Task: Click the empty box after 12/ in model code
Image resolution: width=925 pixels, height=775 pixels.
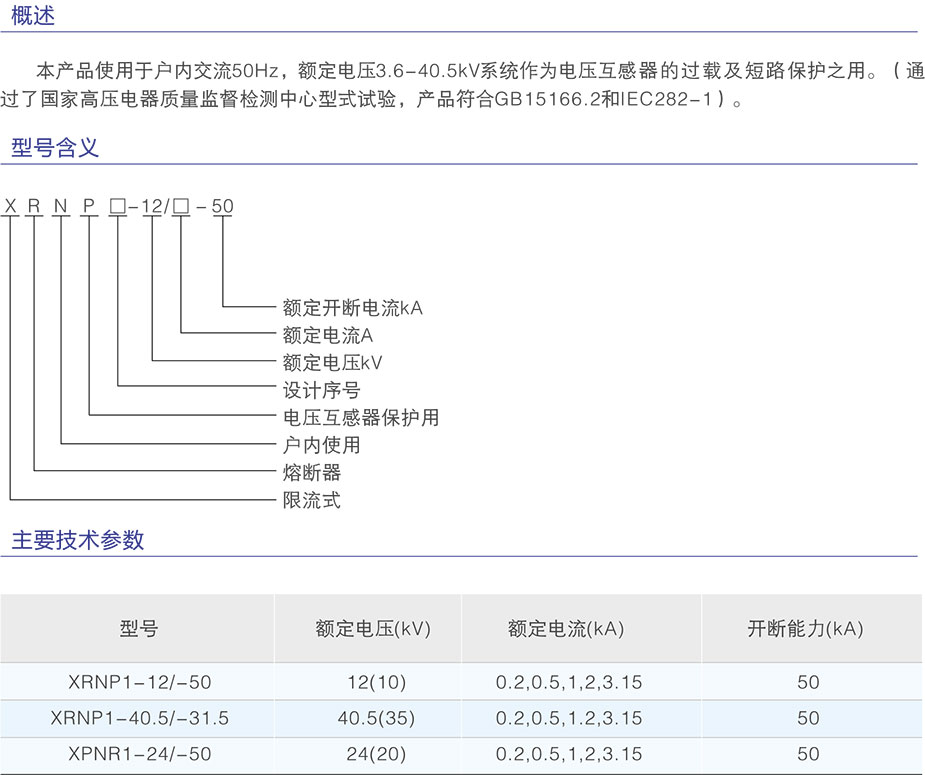Action: point(181,207)
